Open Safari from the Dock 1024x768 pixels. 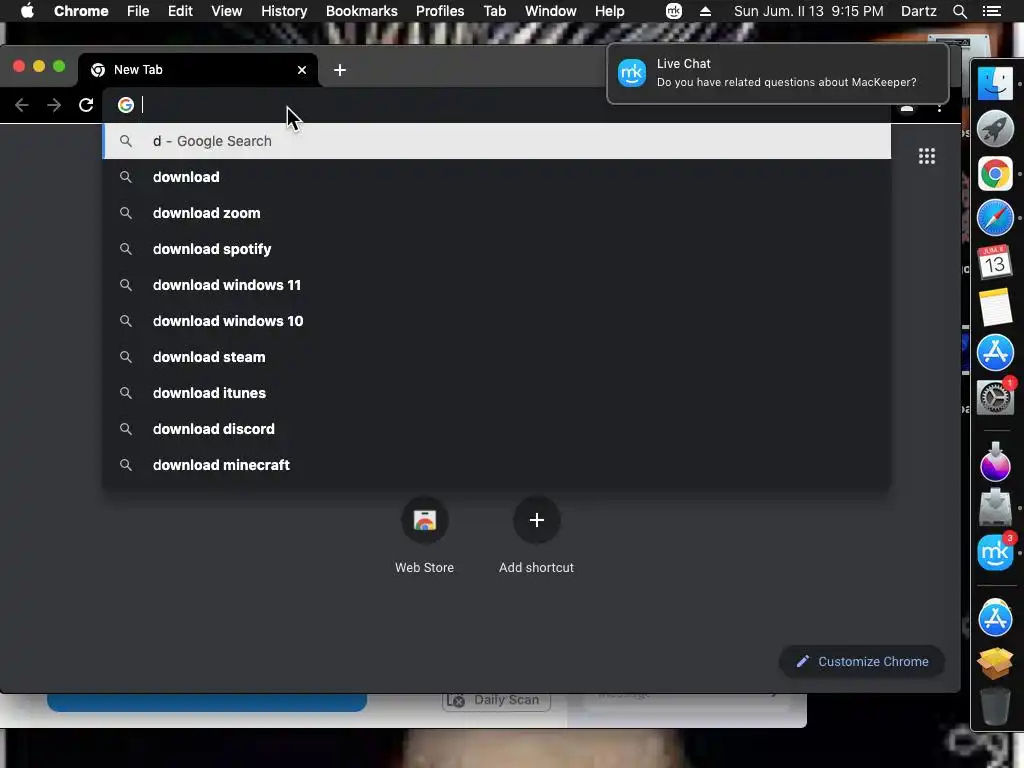coord(995,217)
